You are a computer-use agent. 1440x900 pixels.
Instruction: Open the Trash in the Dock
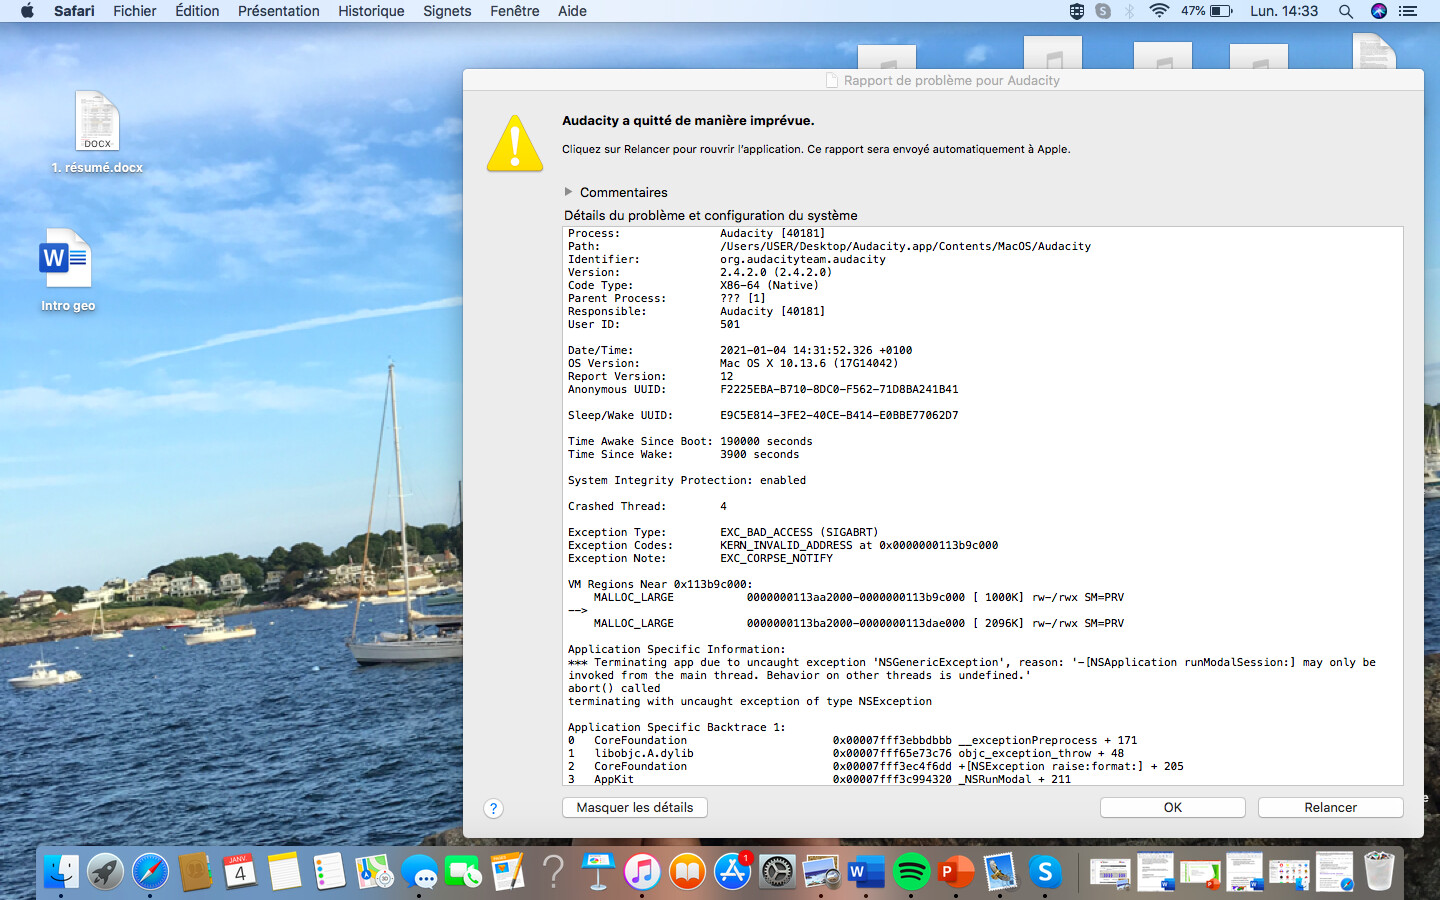1379,871
